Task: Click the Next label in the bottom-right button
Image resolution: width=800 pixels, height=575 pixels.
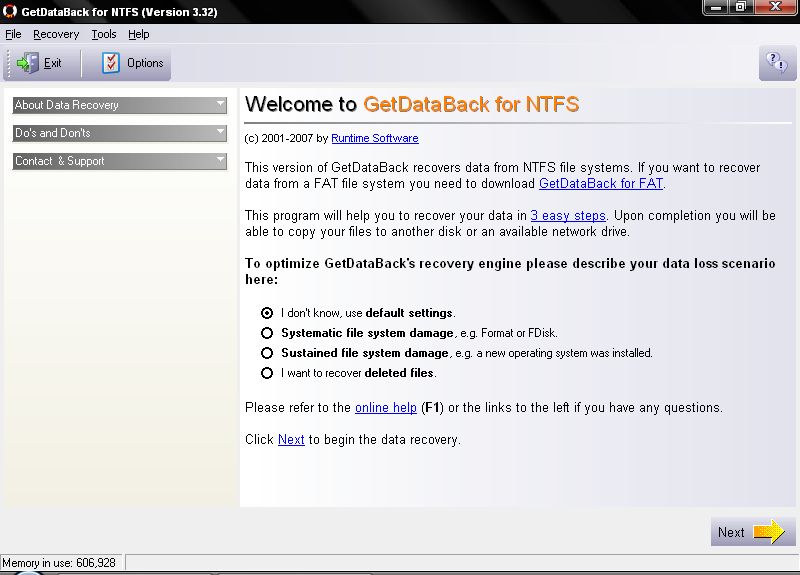Action: 731,533
